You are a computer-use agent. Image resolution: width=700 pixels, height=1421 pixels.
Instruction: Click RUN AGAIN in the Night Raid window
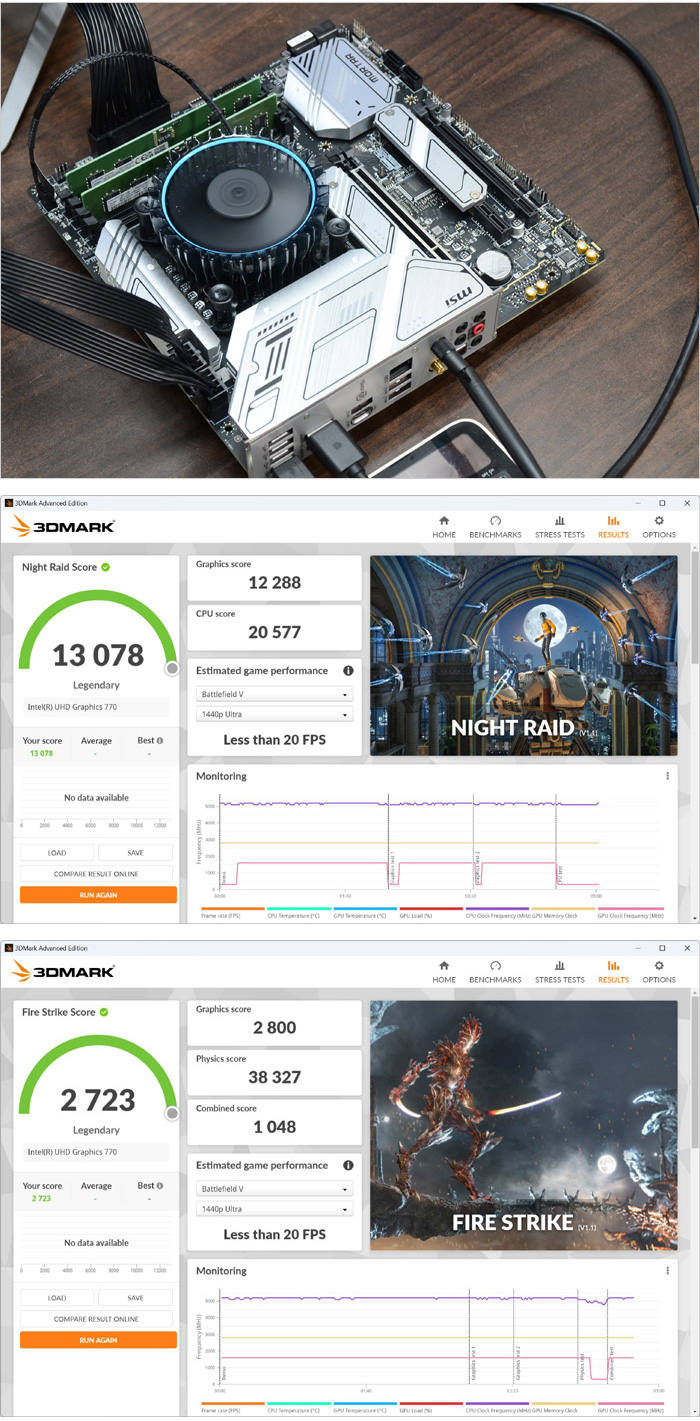pyautogui.click(x=98, y=895)
